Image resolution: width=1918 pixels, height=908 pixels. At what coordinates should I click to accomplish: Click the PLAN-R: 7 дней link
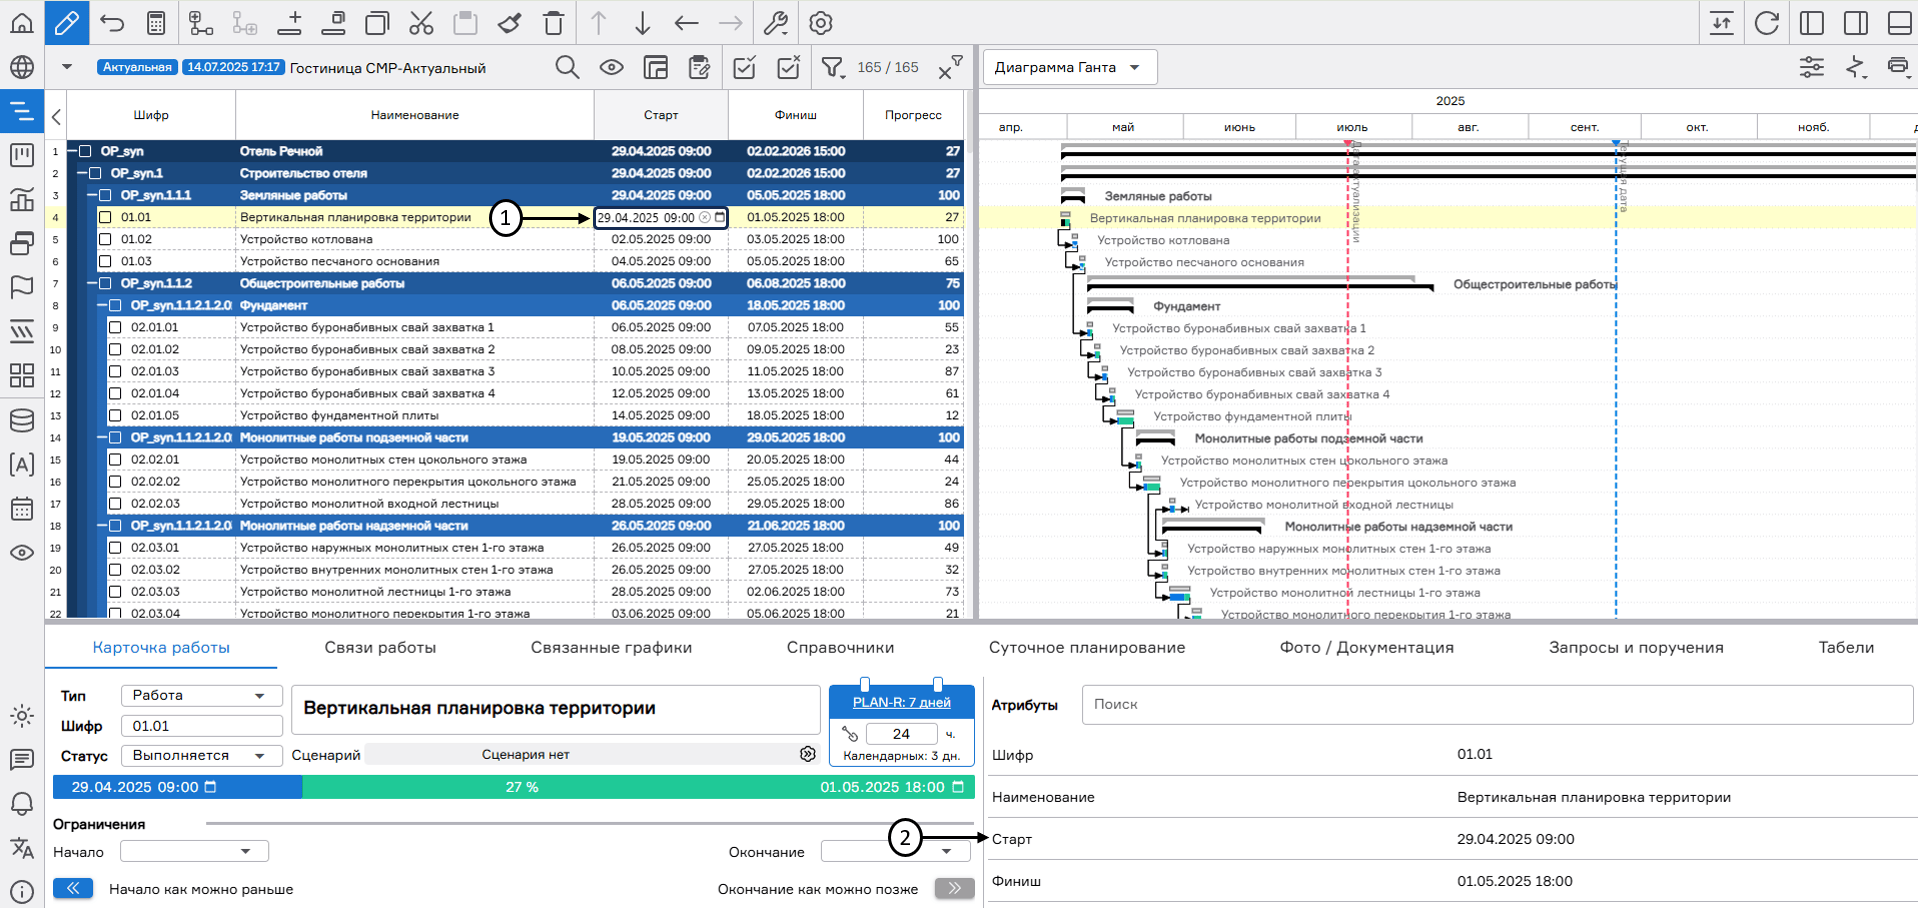pyautogui.click(x=901, y=702)
